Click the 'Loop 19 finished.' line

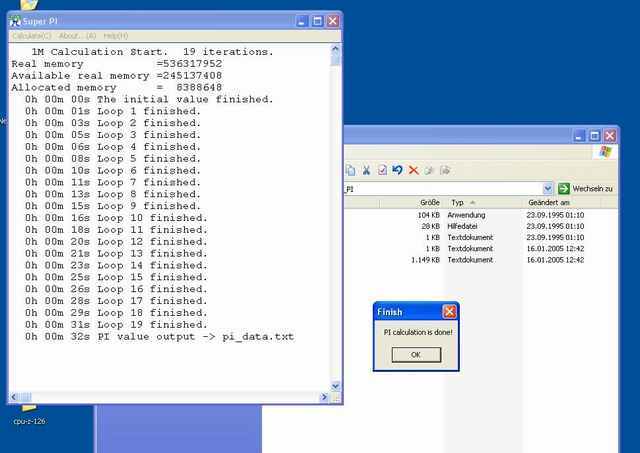click(116, 325)
